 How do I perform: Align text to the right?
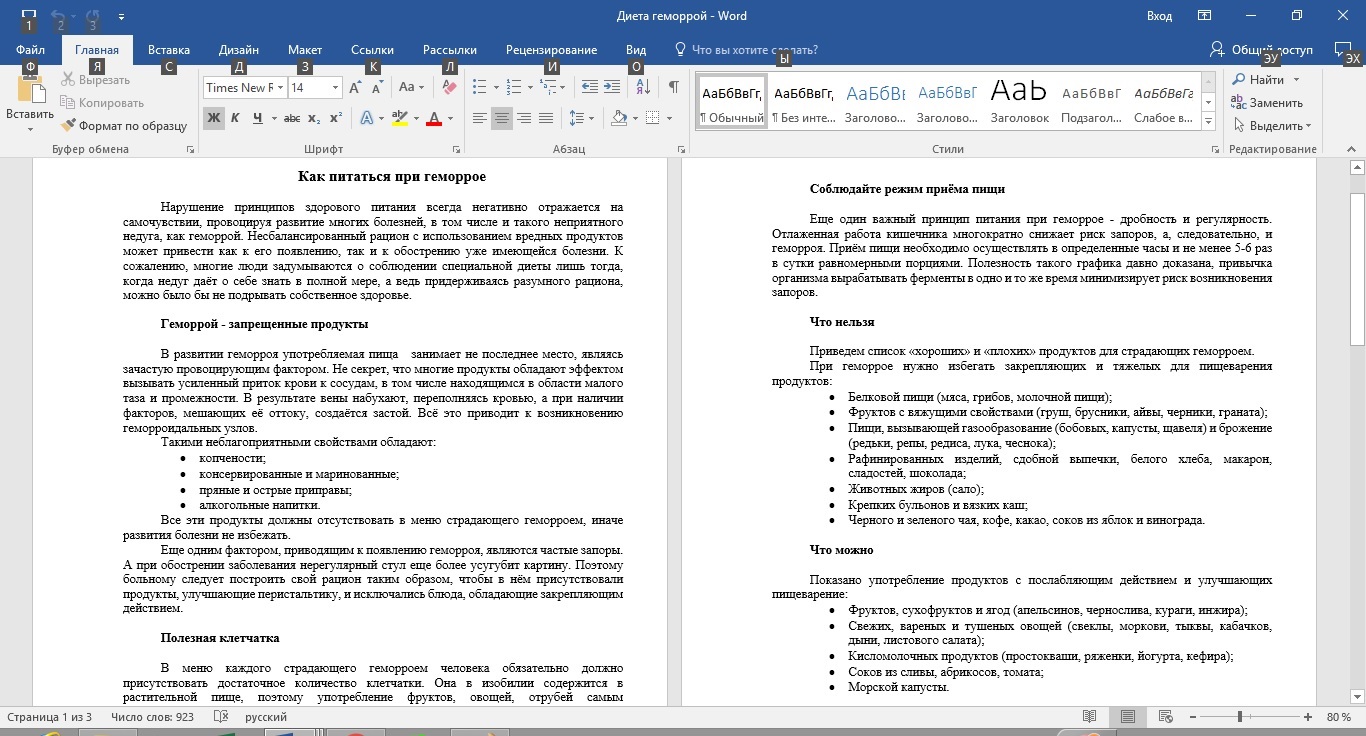pyautogui.click(x=524, y=118)
